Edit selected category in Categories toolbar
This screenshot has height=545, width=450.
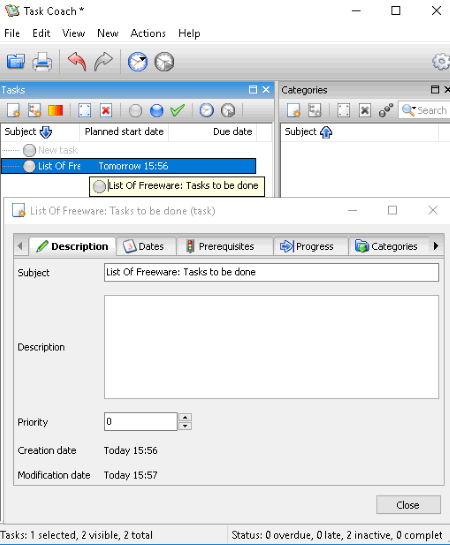coord(343,111)
